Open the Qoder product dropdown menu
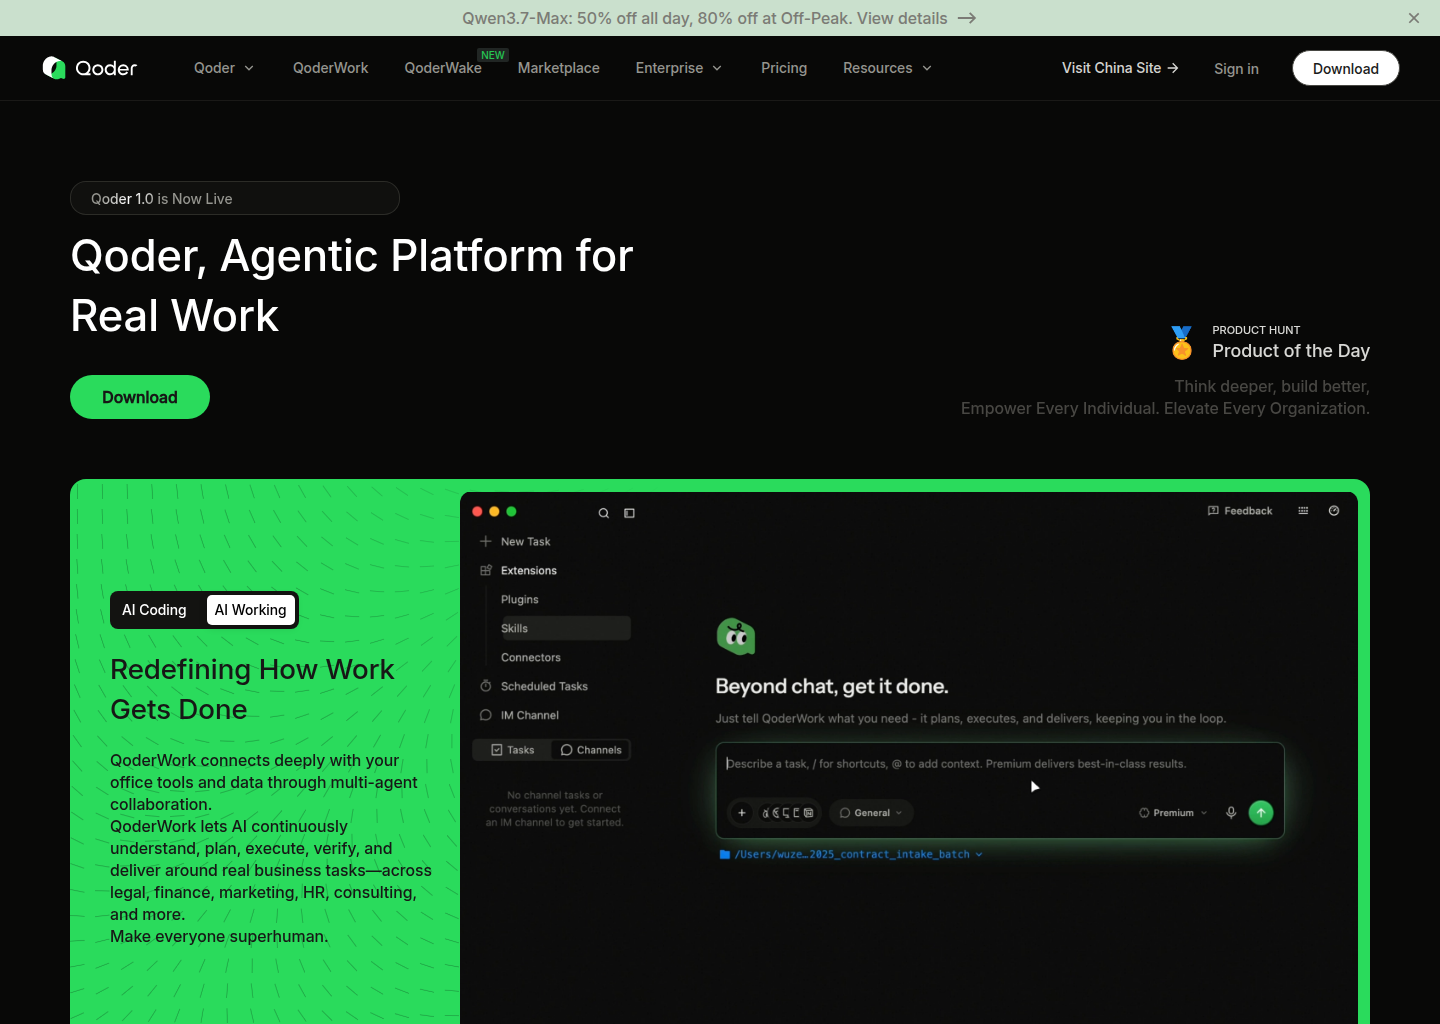This screenshot has width=1440, height=1024. 224,68
